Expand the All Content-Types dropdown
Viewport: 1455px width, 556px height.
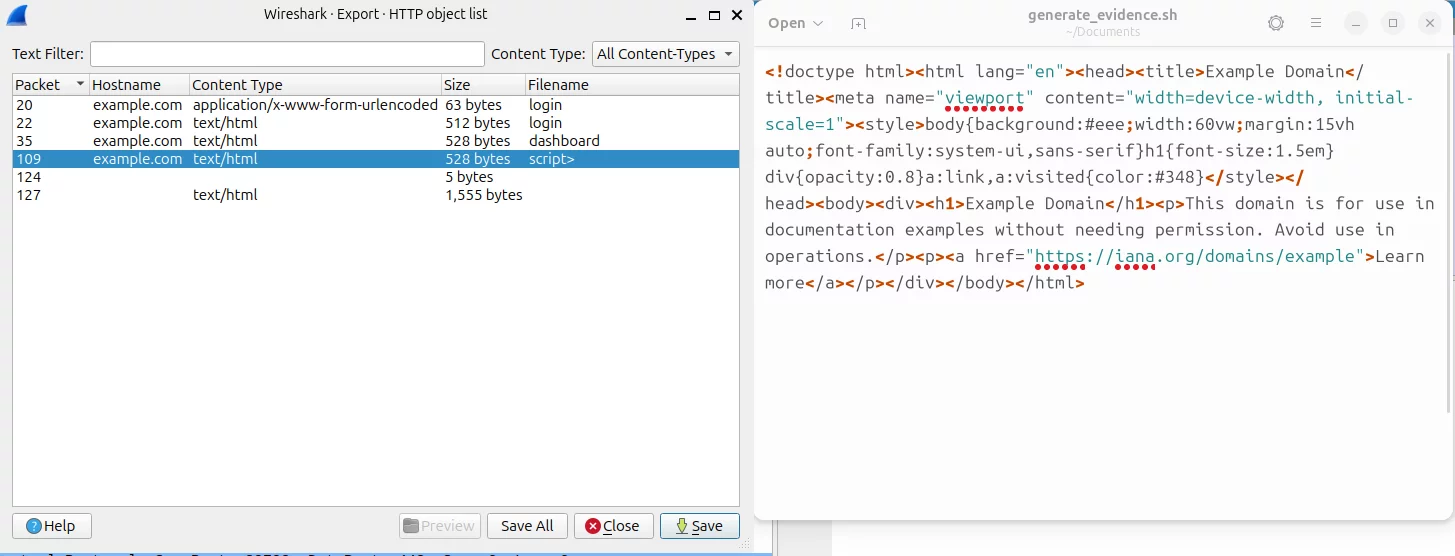(x=666, y=54)
